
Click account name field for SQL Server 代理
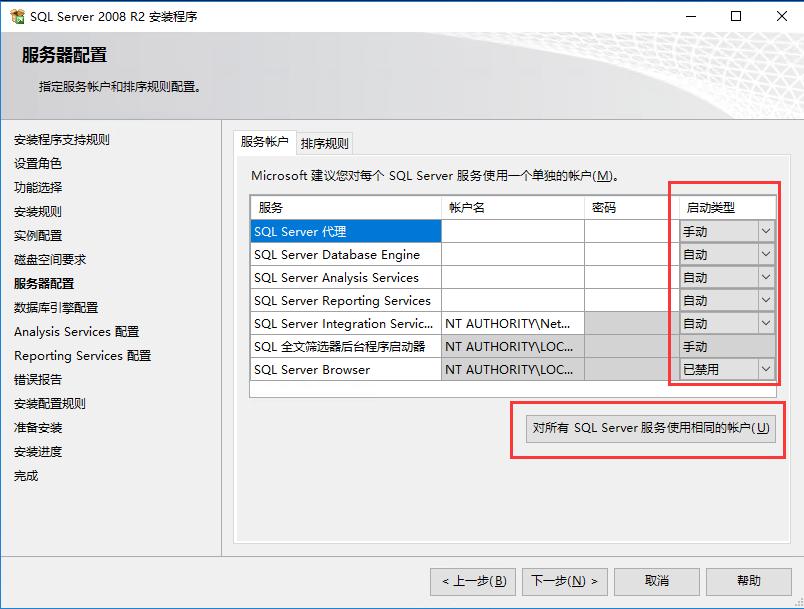pos(511,231)
